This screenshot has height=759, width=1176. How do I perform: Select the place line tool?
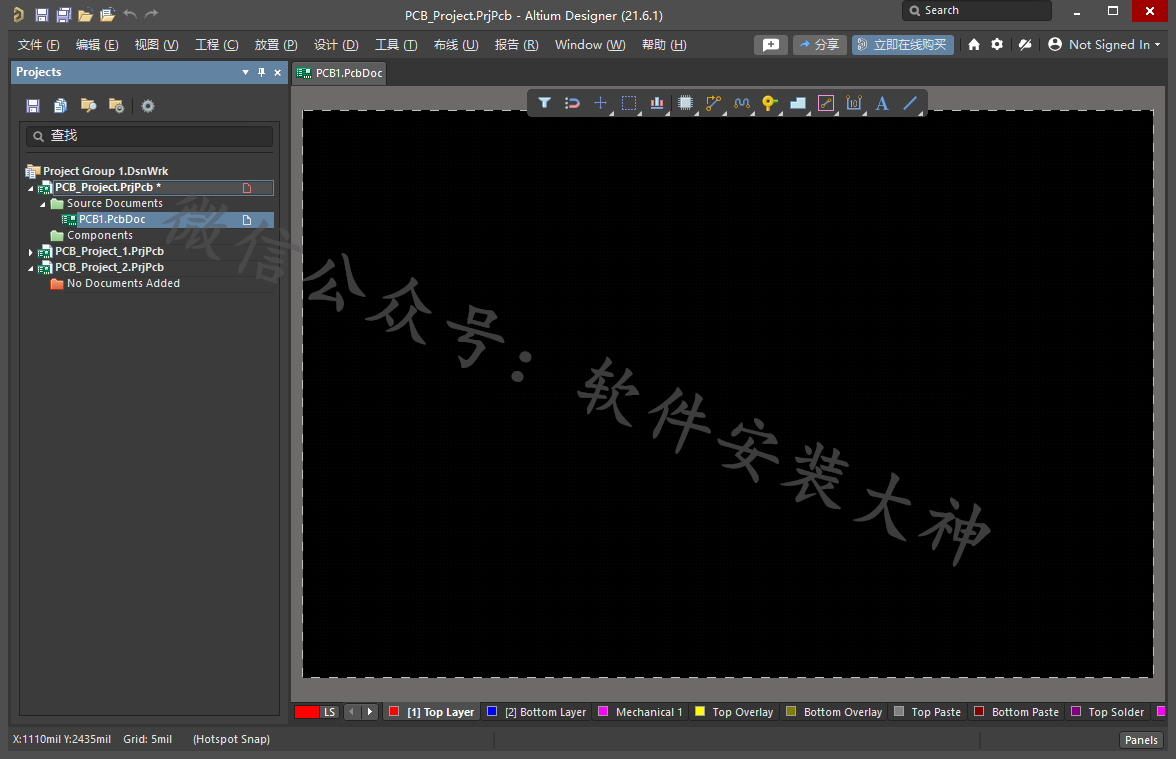point(910,103)
